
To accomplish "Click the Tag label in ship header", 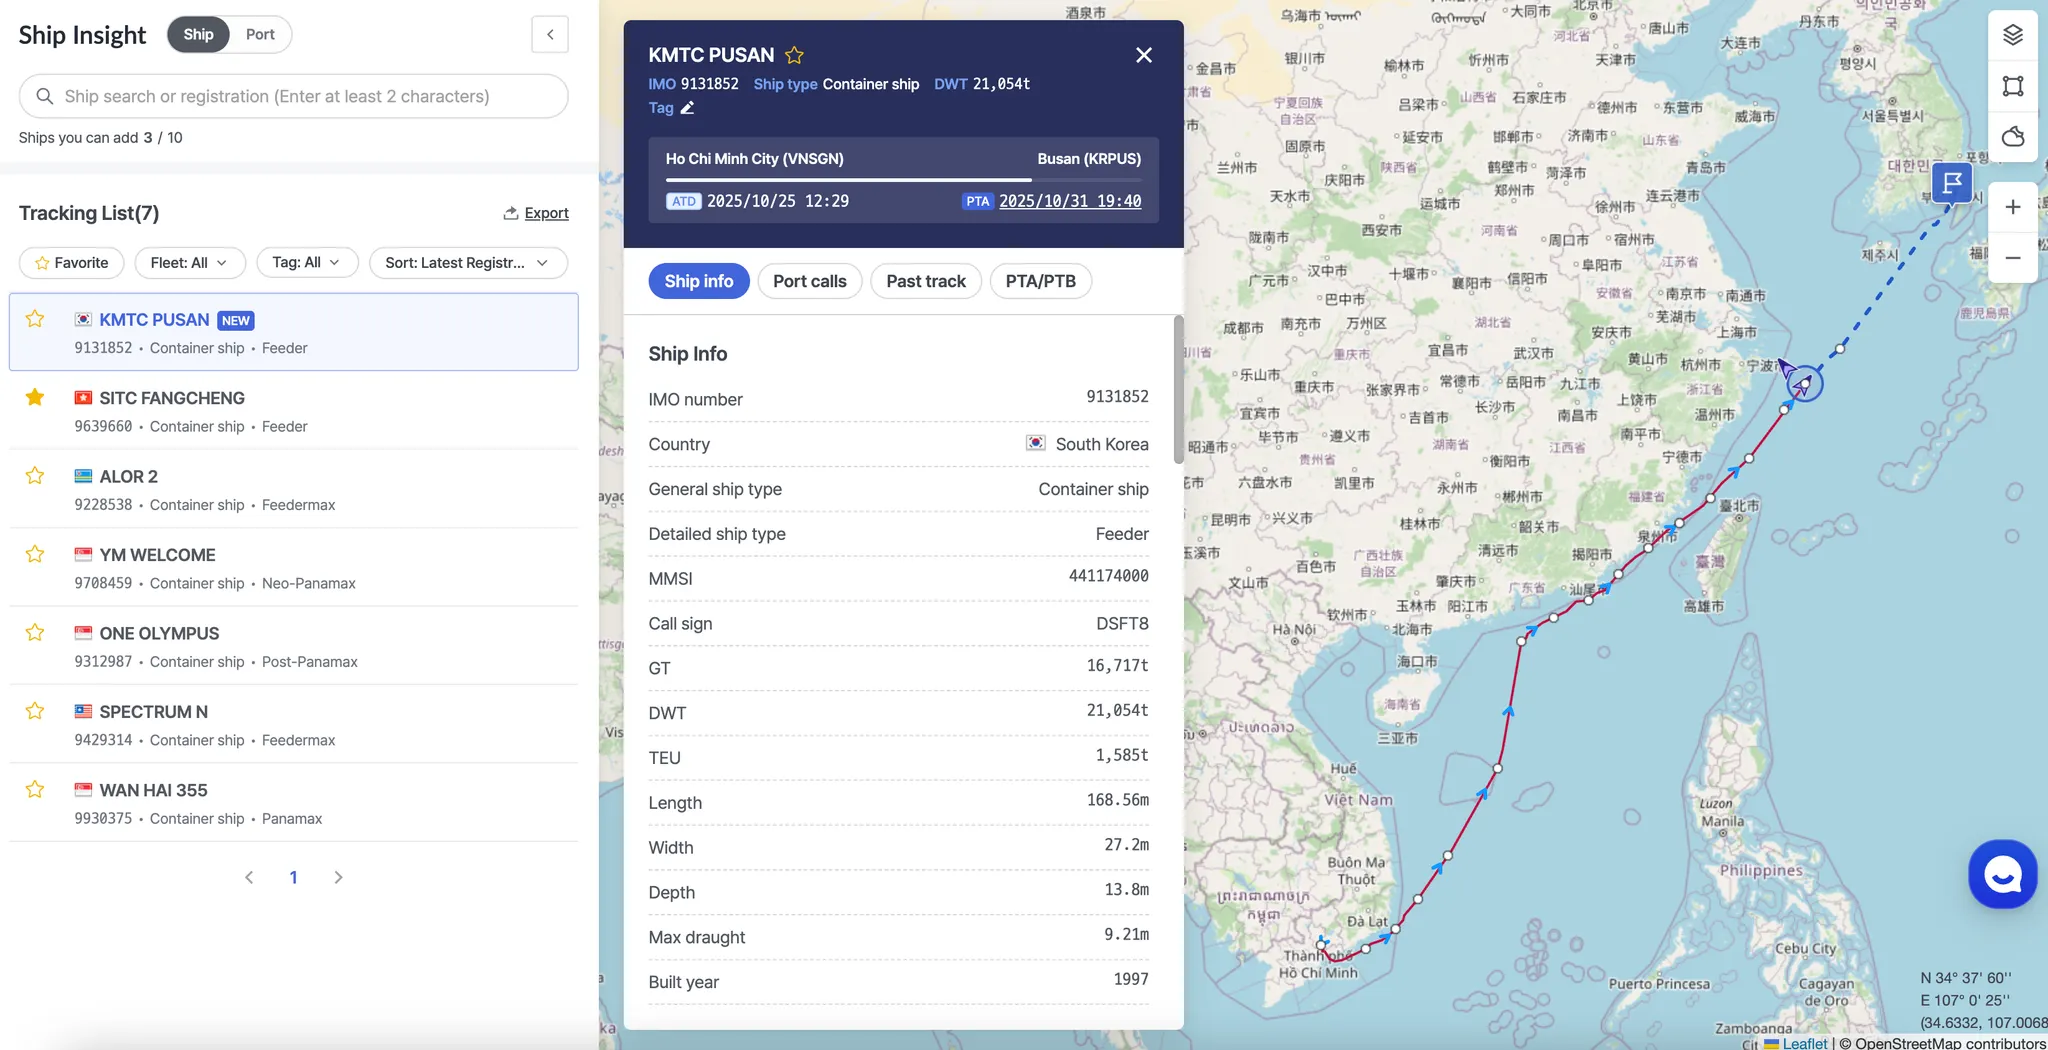I will pyautogui.click(x=661, y=108).
